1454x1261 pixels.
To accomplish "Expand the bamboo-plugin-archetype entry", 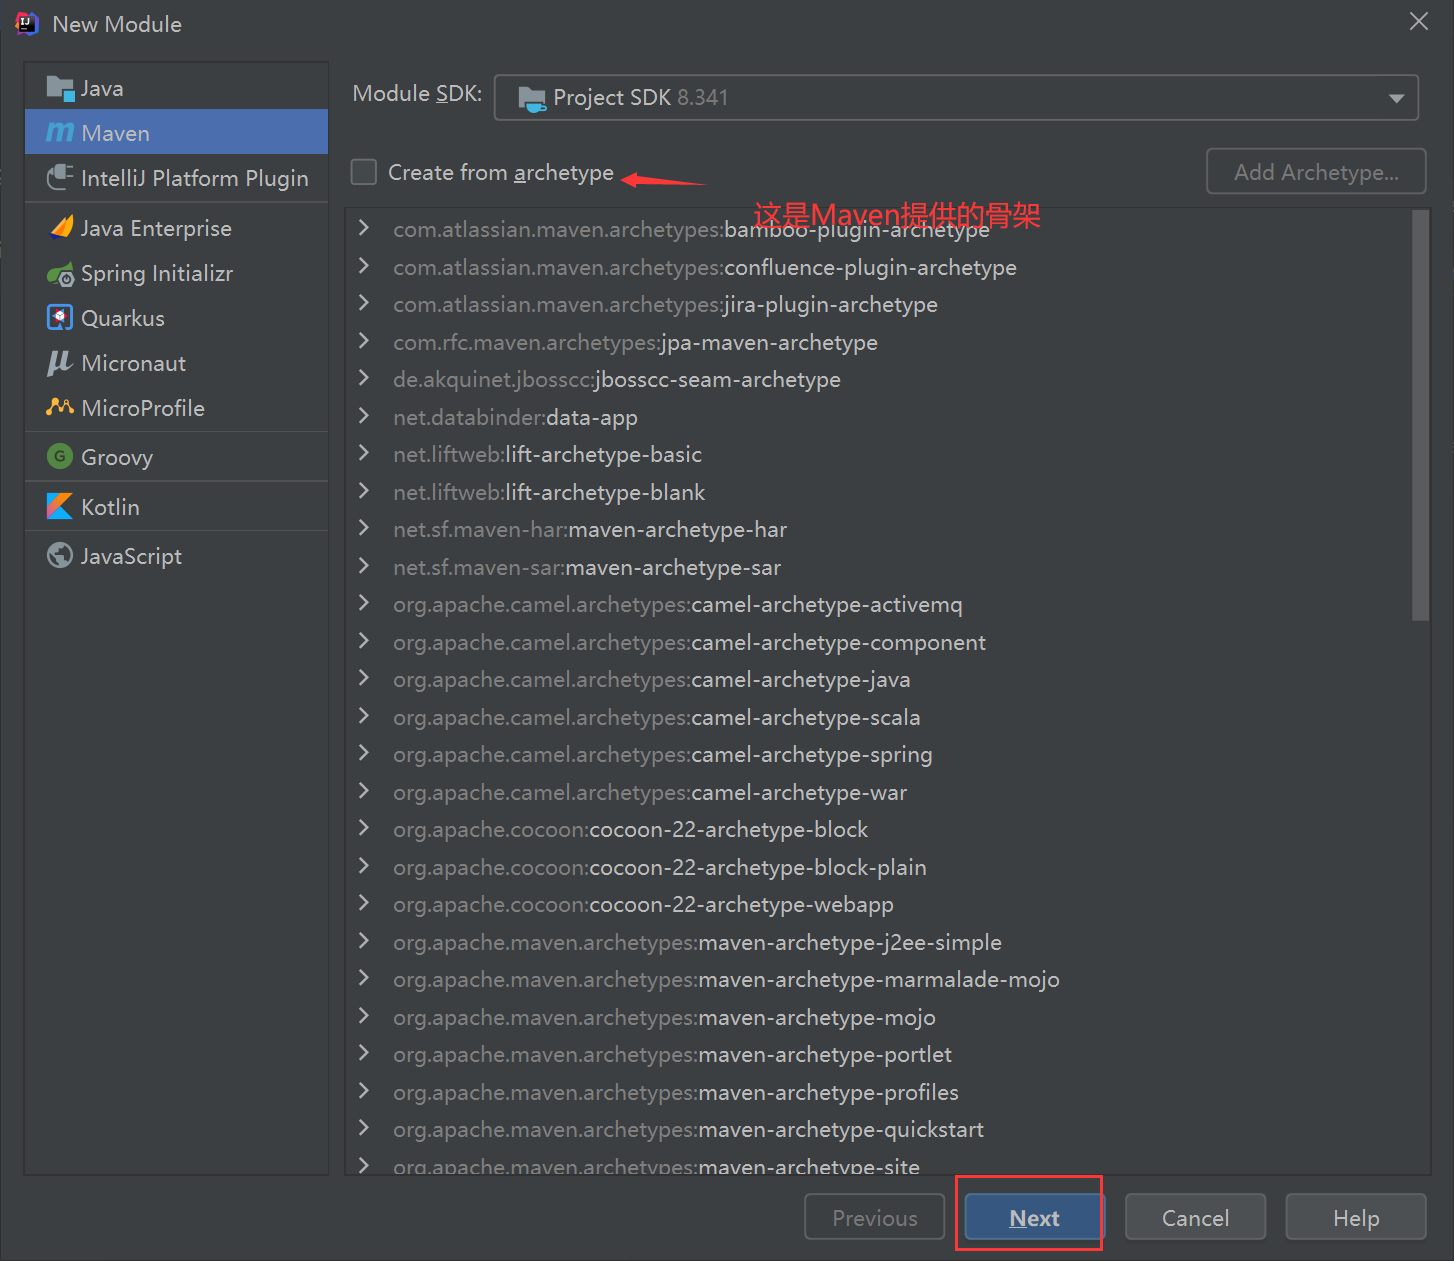I will (x=364, y=228).
